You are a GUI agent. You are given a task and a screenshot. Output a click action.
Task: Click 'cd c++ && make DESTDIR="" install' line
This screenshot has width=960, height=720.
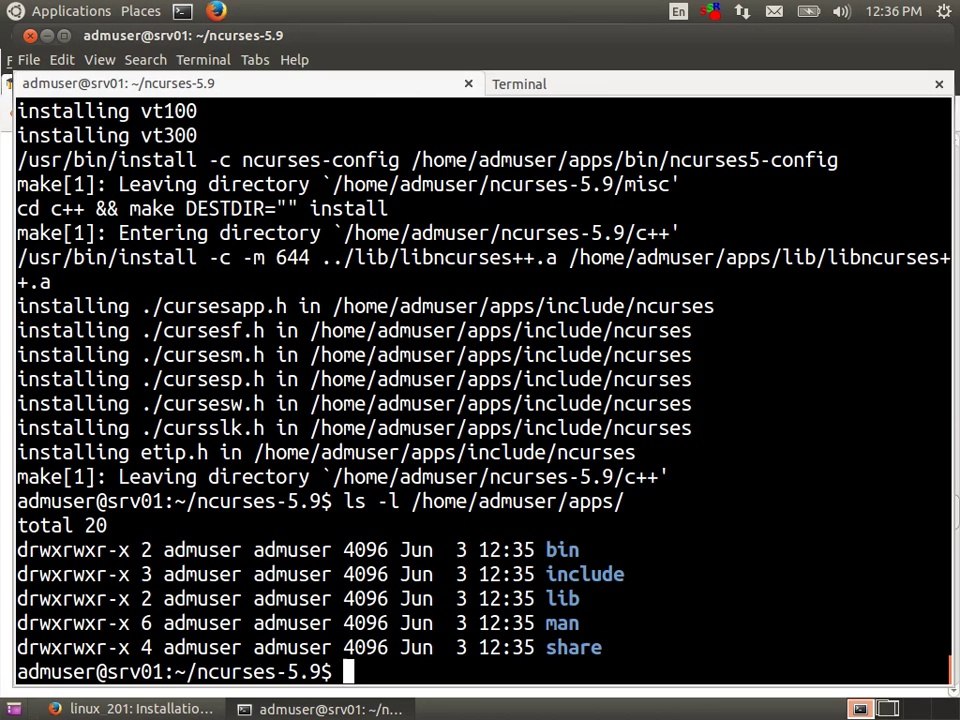pos(203,209)
